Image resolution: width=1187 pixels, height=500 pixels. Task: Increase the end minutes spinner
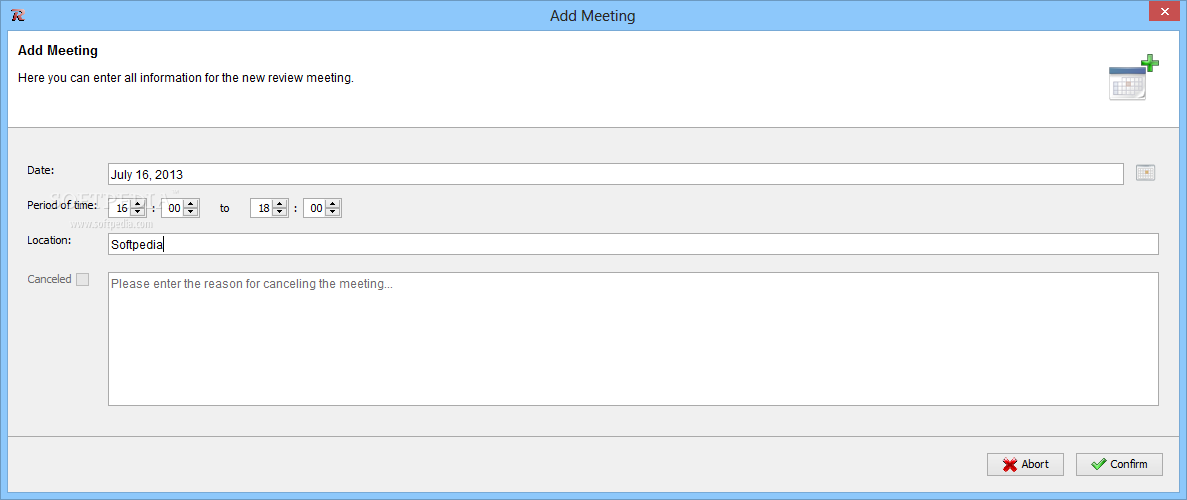(x=332, y=204)
